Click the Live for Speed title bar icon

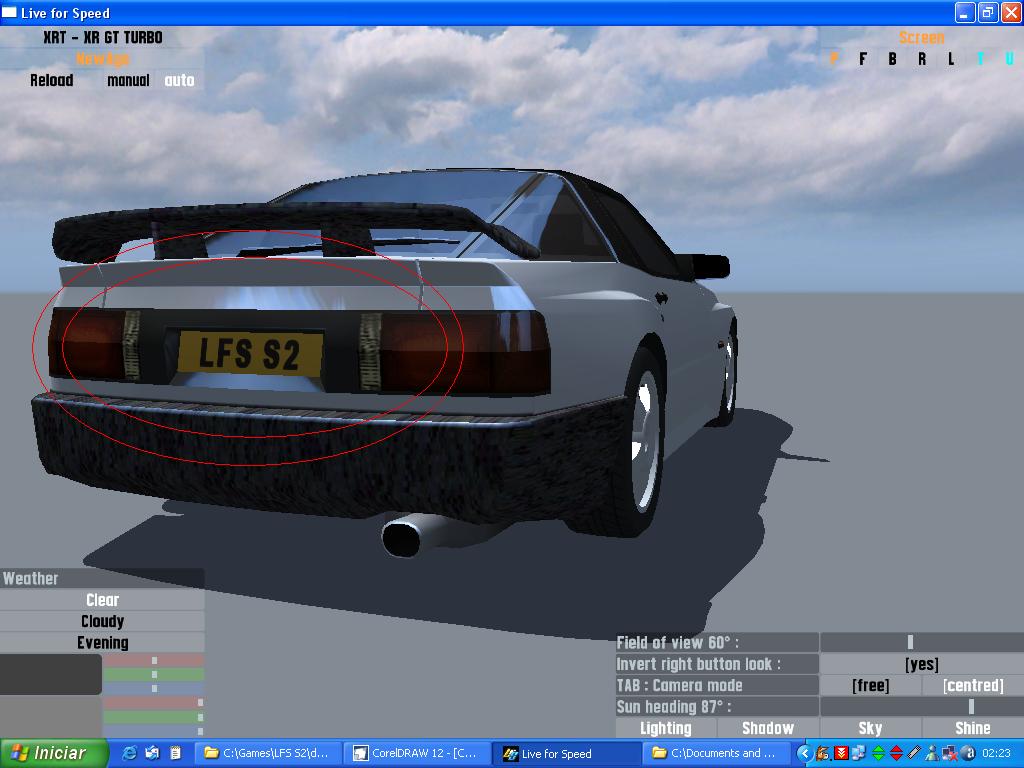click(10, 12)
